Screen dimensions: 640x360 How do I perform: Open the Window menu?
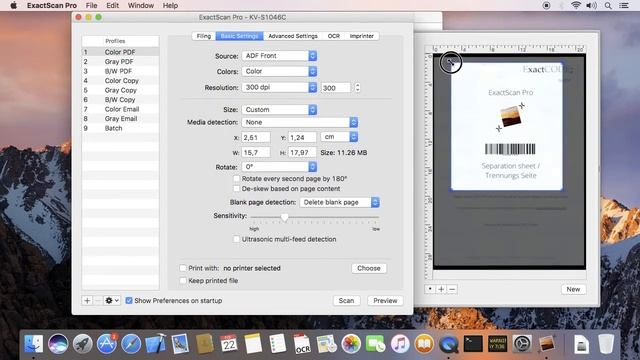tap(140, 5)
